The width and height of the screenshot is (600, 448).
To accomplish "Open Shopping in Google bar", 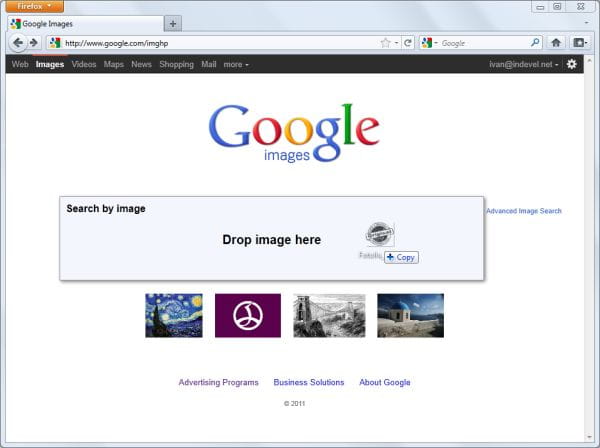I will click(176, 65).
